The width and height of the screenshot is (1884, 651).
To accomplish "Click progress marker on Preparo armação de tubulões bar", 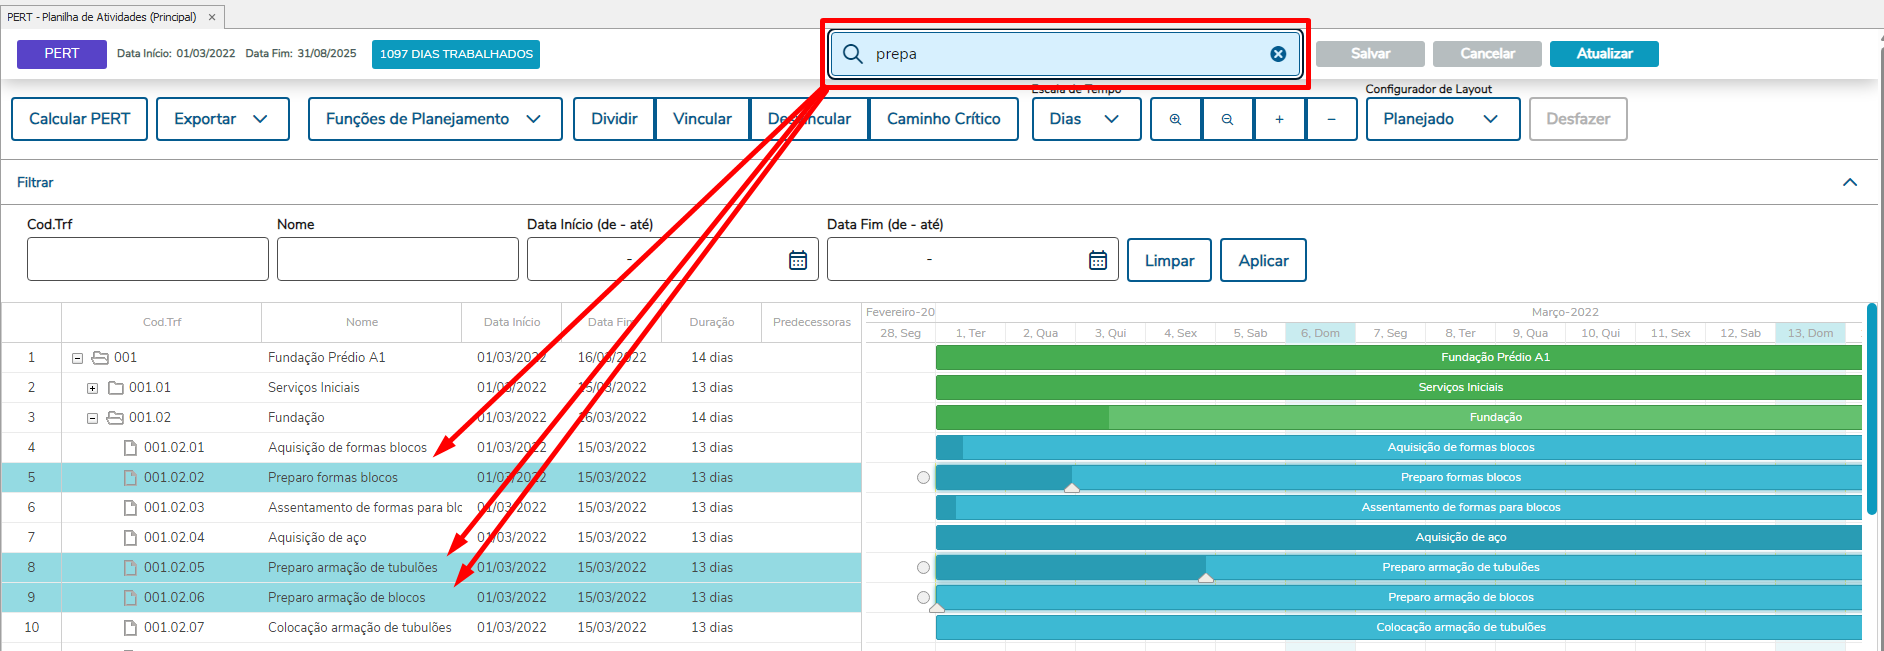I will tap(1206, 578).
